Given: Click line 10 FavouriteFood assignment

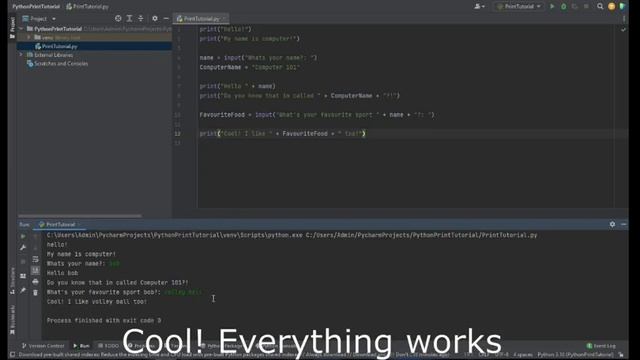Looking at the screenshot, I should (317, 115).
